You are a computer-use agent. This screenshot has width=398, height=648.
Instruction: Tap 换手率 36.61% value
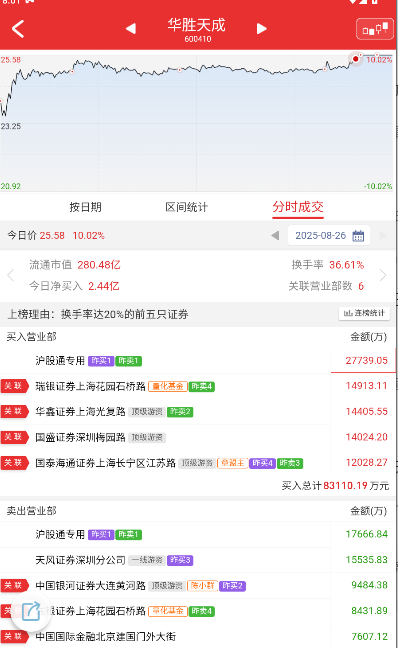pos(346,265)
